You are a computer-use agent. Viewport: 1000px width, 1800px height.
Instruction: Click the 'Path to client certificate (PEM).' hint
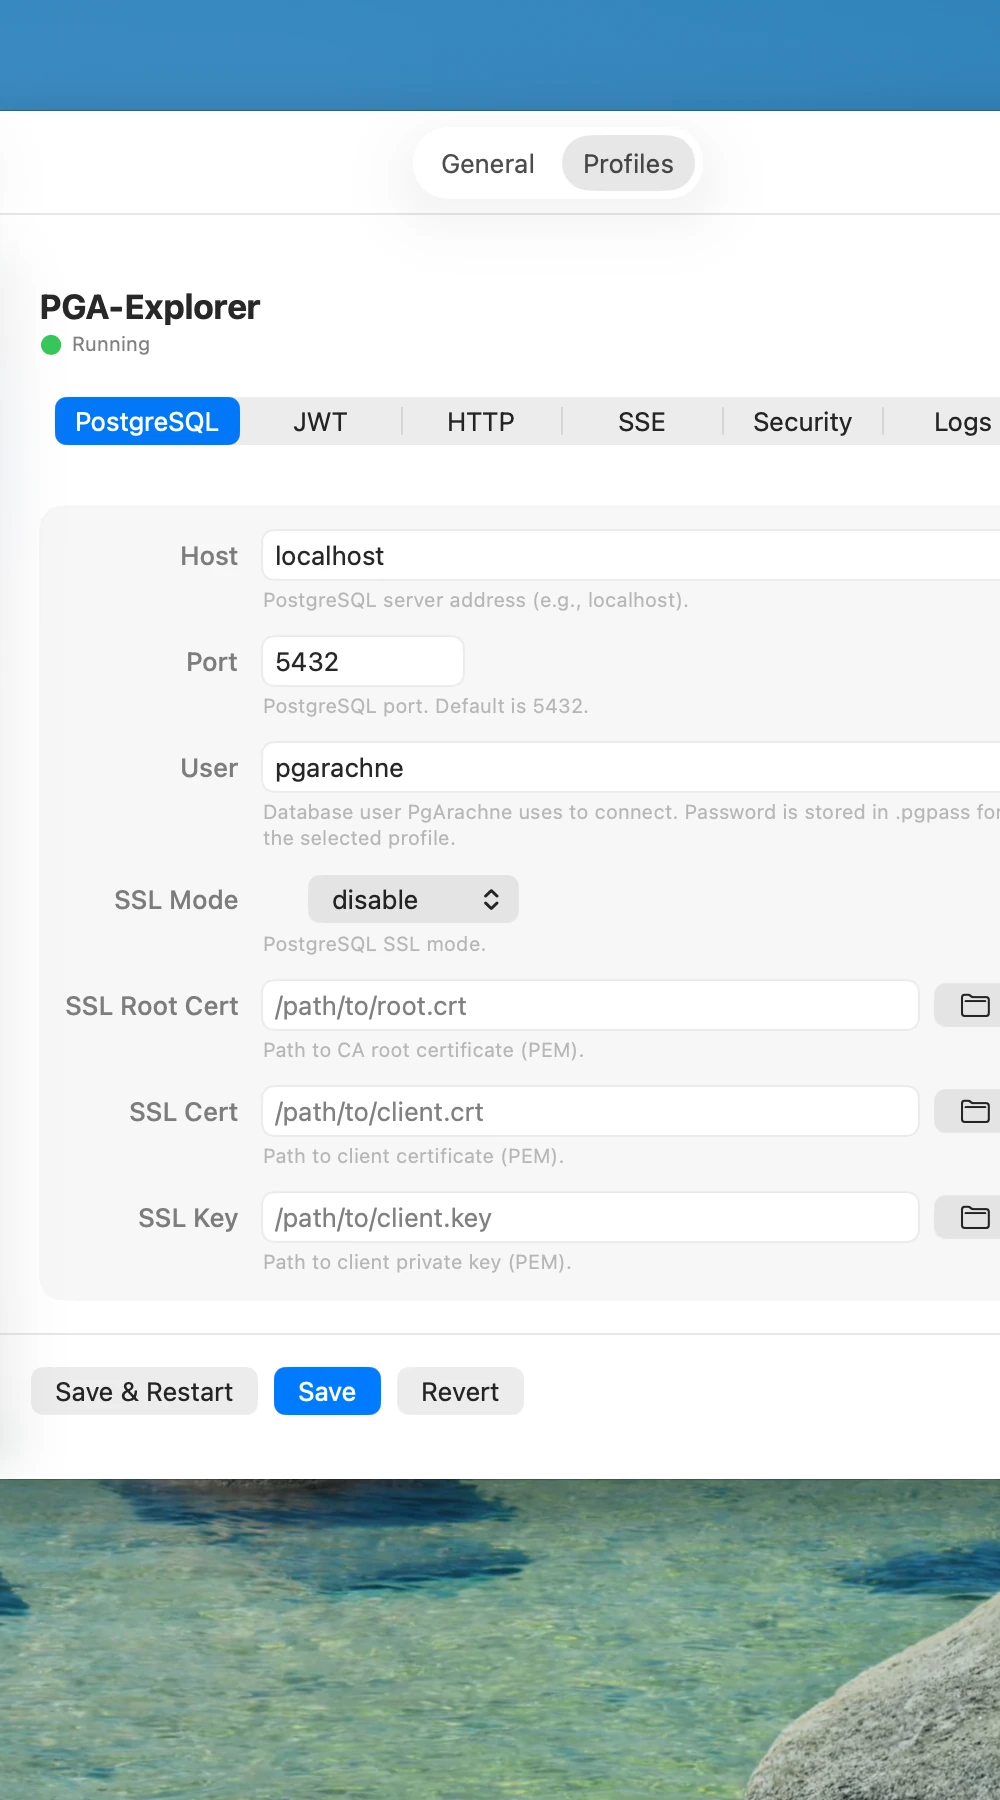[x=413, y=1156]
